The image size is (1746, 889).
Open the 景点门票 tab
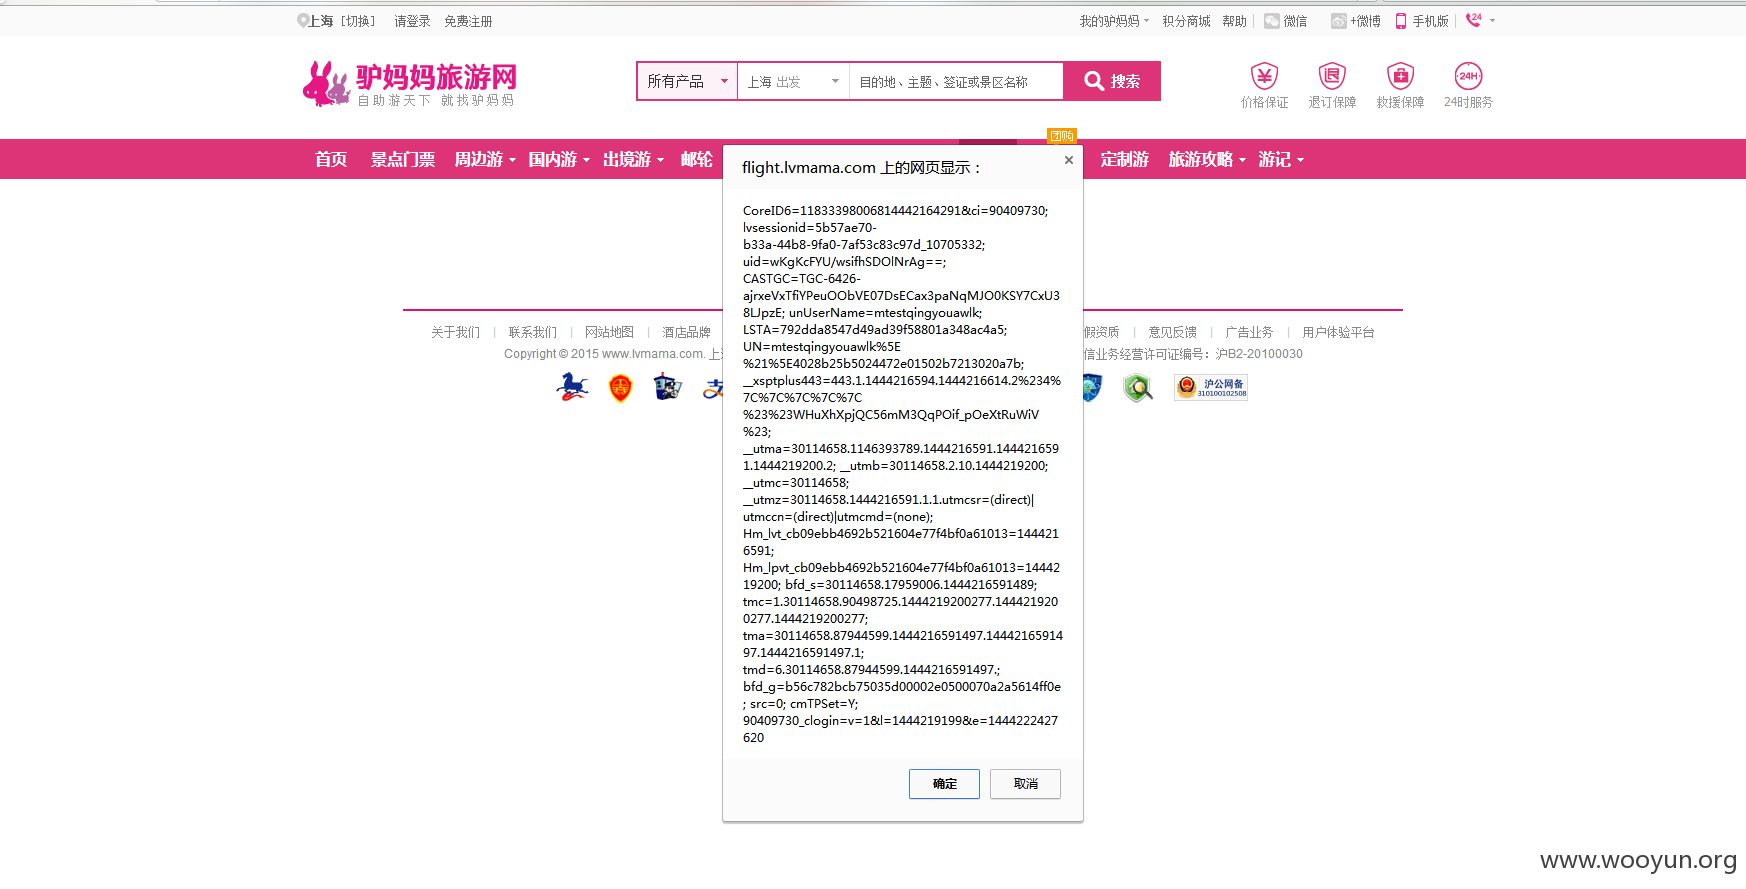click(x=403, y=159)
